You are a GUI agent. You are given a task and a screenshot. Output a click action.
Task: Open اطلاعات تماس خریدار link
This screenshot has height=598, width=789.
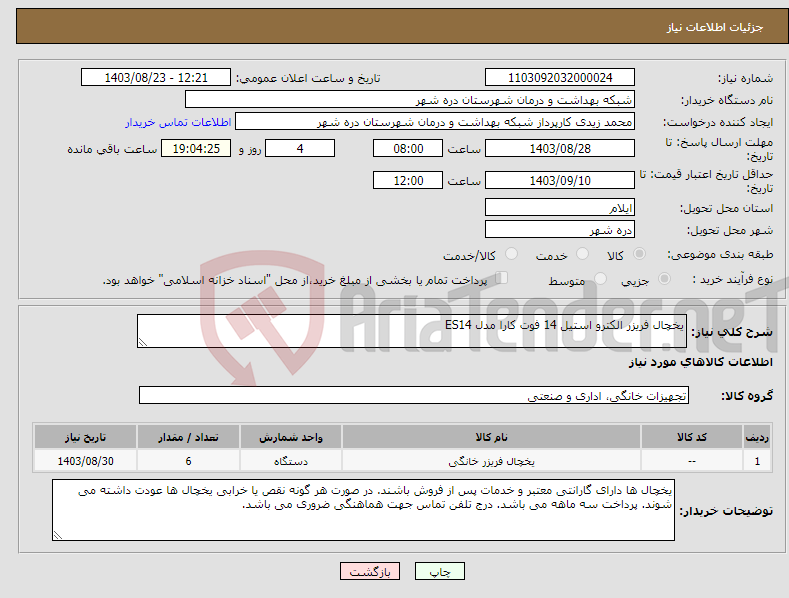178,122
